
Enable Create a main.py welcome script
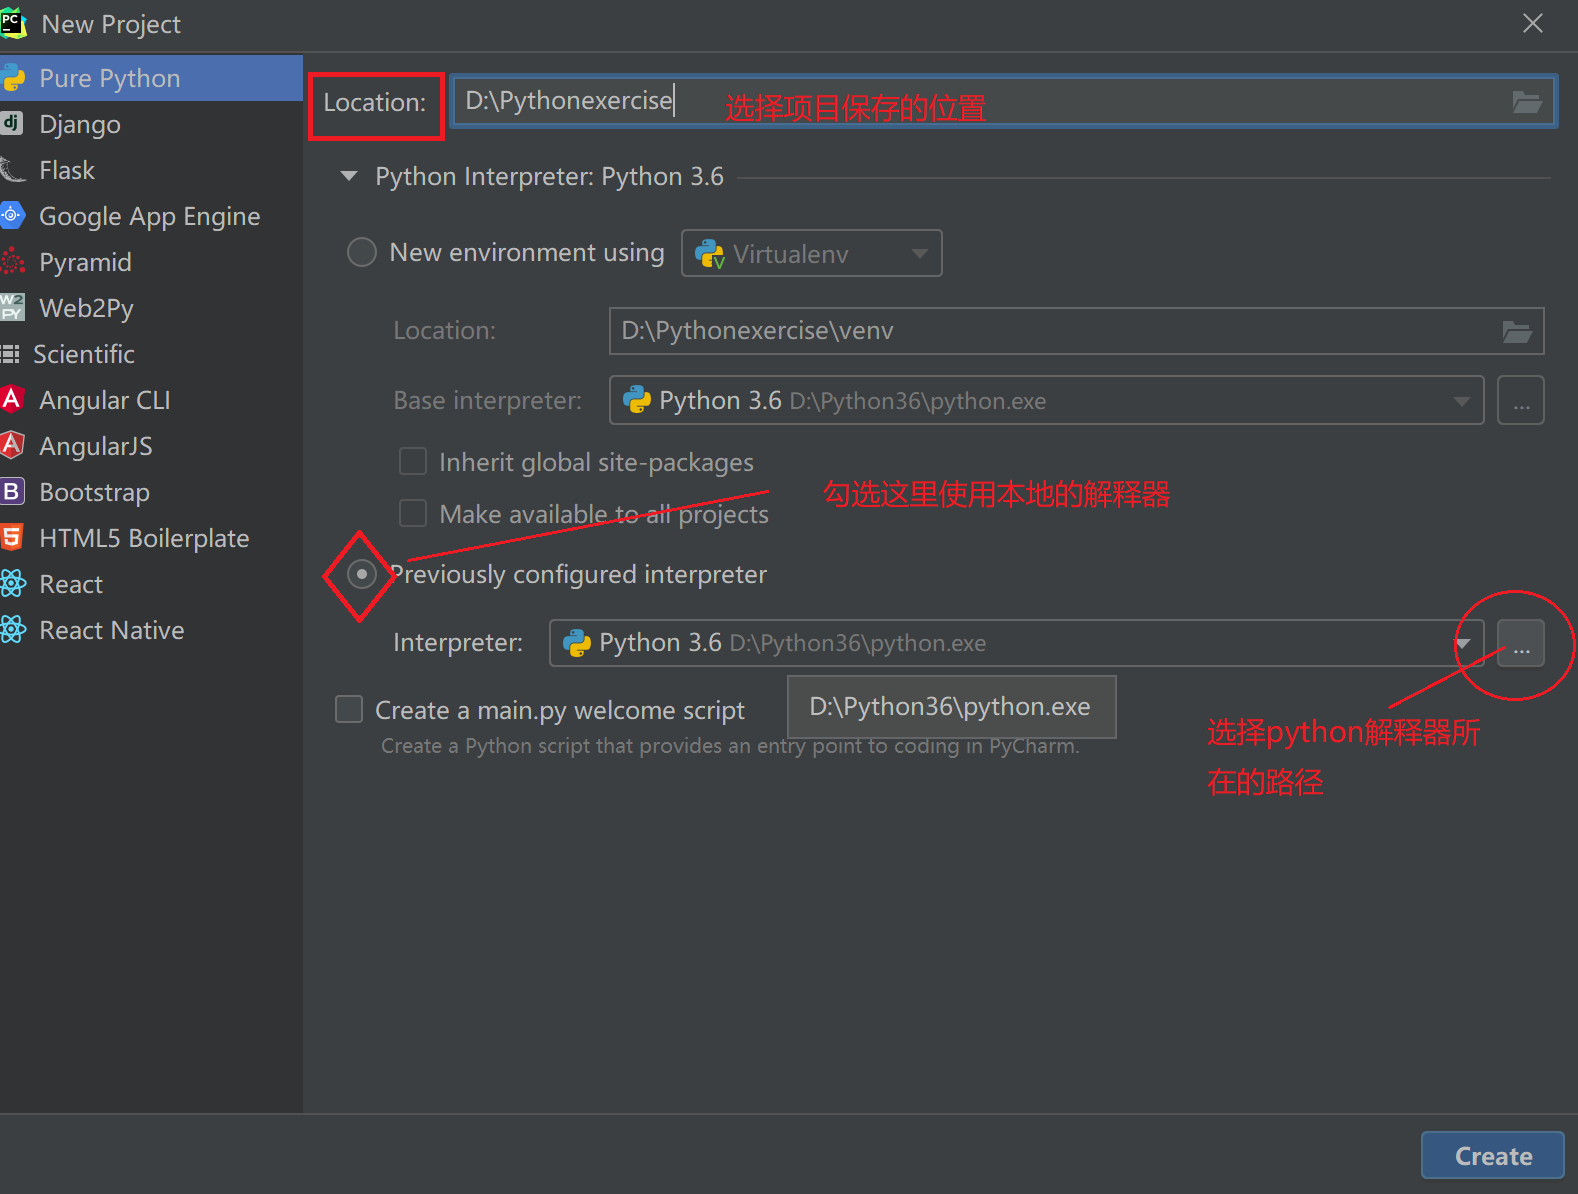point(349,709)
